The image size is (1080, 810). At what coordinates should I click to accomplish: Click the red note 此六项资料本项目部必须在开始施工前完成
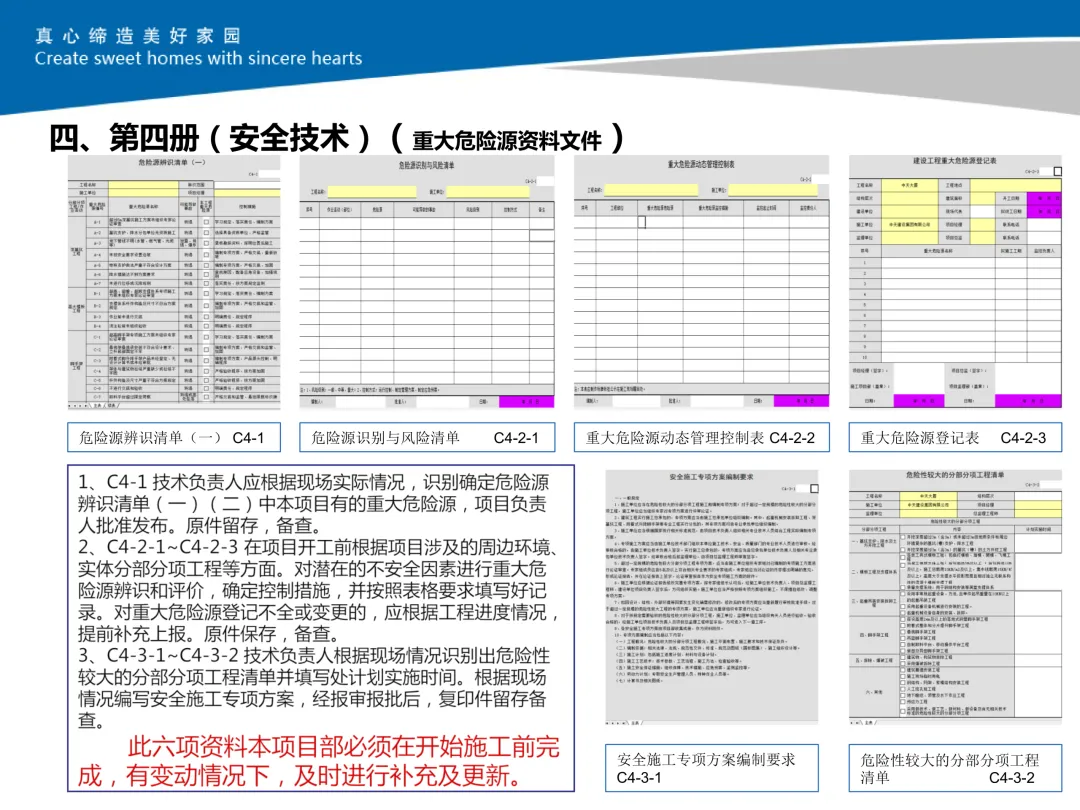[x=318, y=761]
